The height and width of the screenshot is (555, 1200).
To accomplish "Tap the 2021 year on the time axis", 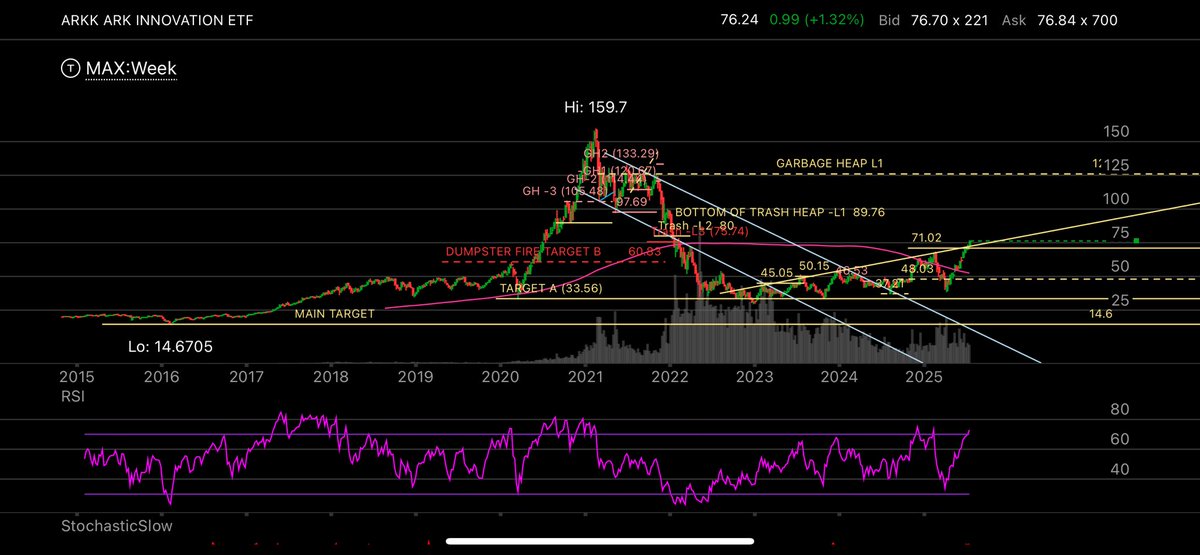I will pos(584,376).
